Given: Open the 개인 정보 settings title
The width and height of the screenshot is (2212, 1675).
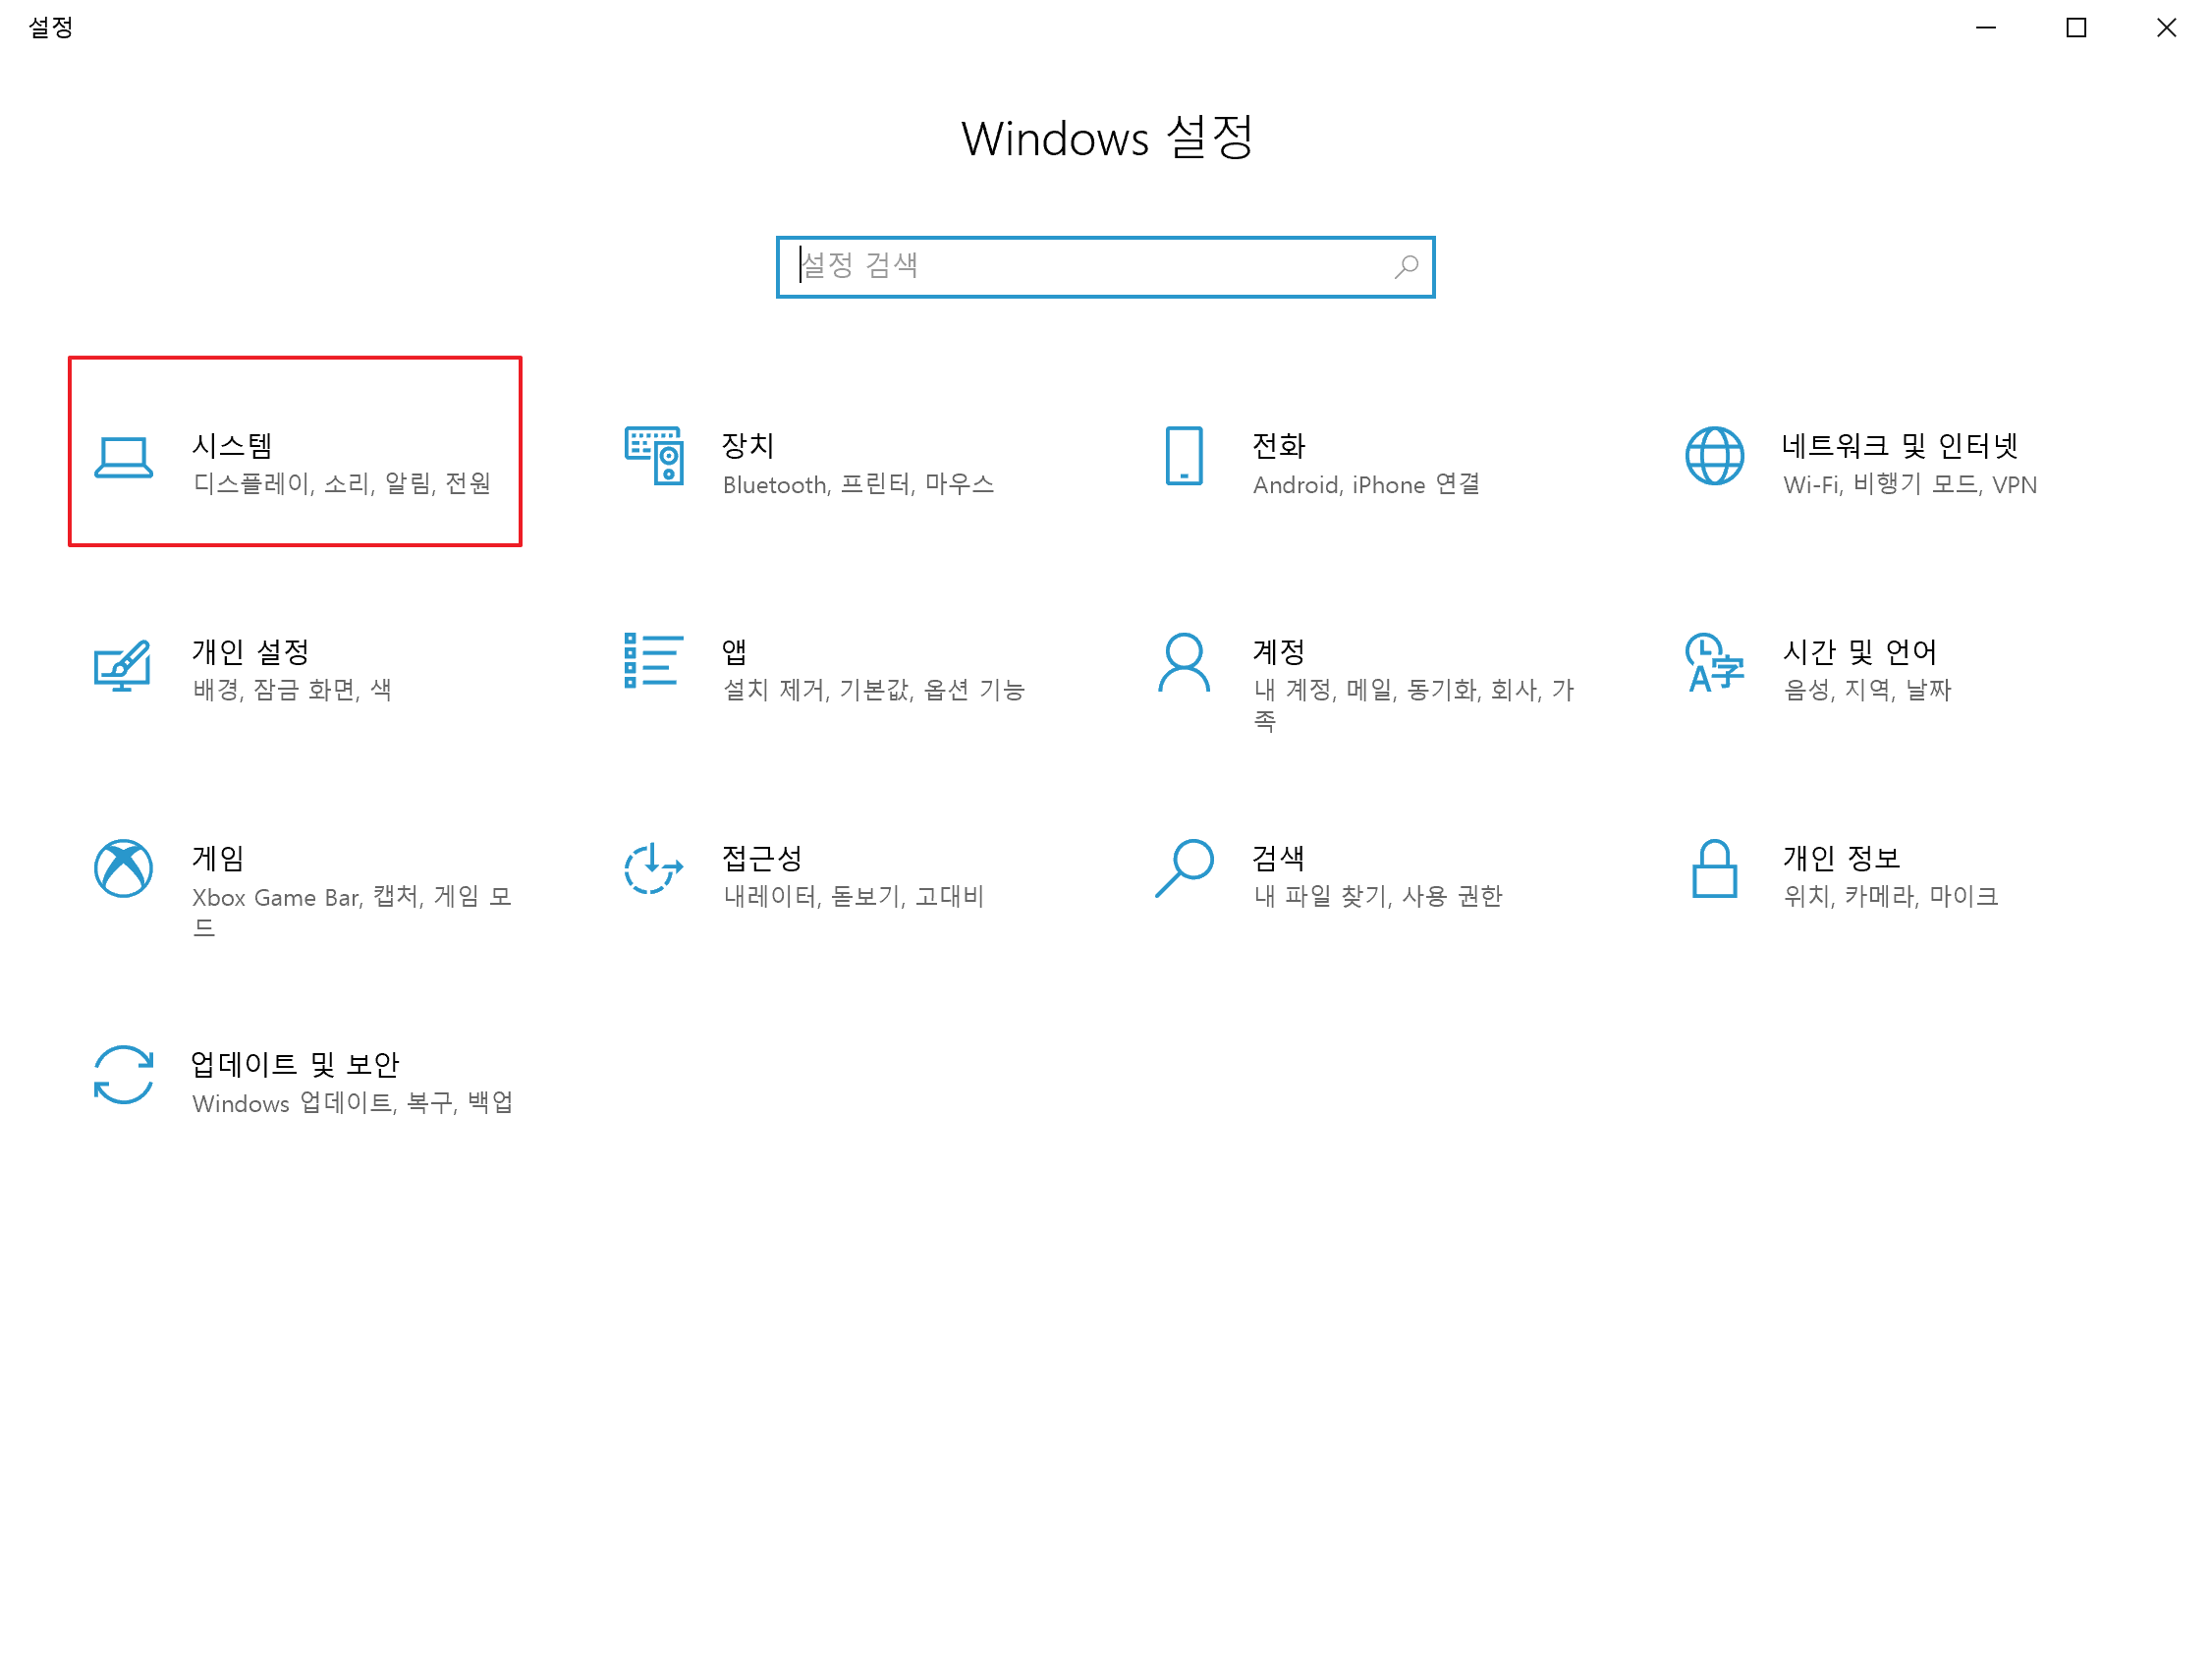Looking at the screenshot, I should tap(1841, 858).
